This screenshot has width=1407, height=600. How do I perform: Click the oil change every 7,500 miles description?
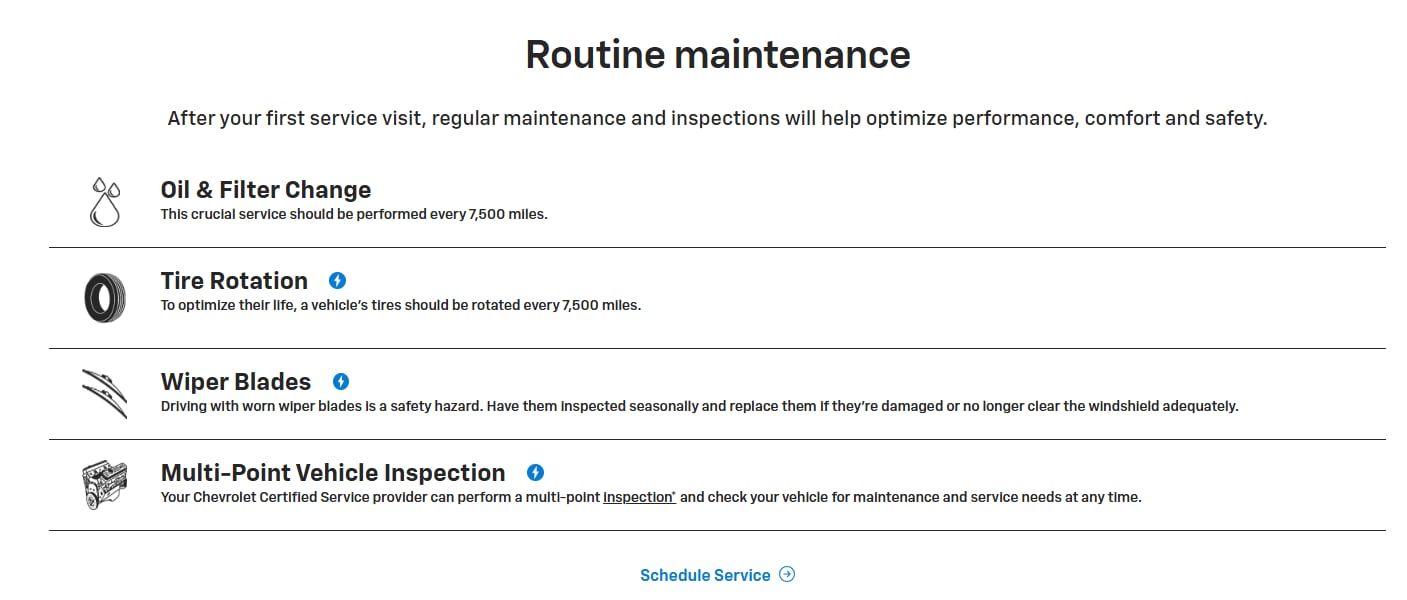click(x=354, y=214)
